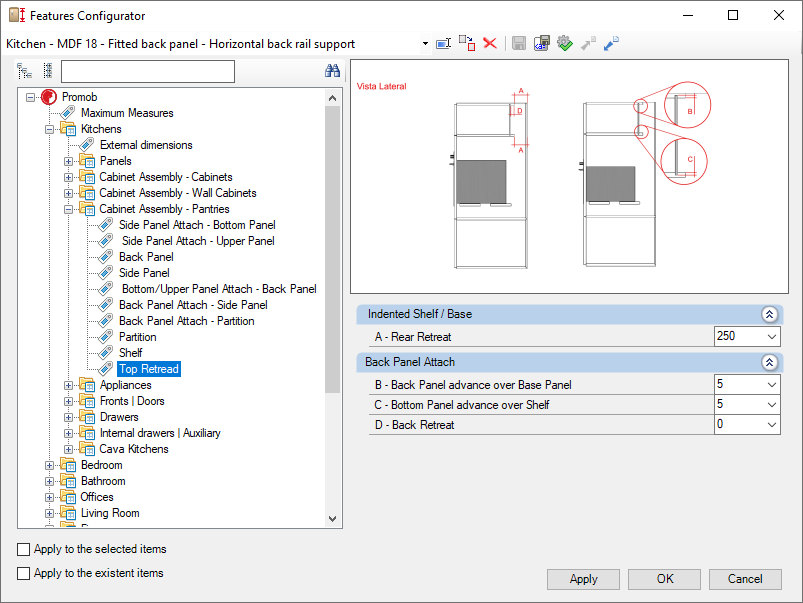Expand Cabinet Assembly - Cabinets folder
The image size is (803, 603).
[68, 177]
